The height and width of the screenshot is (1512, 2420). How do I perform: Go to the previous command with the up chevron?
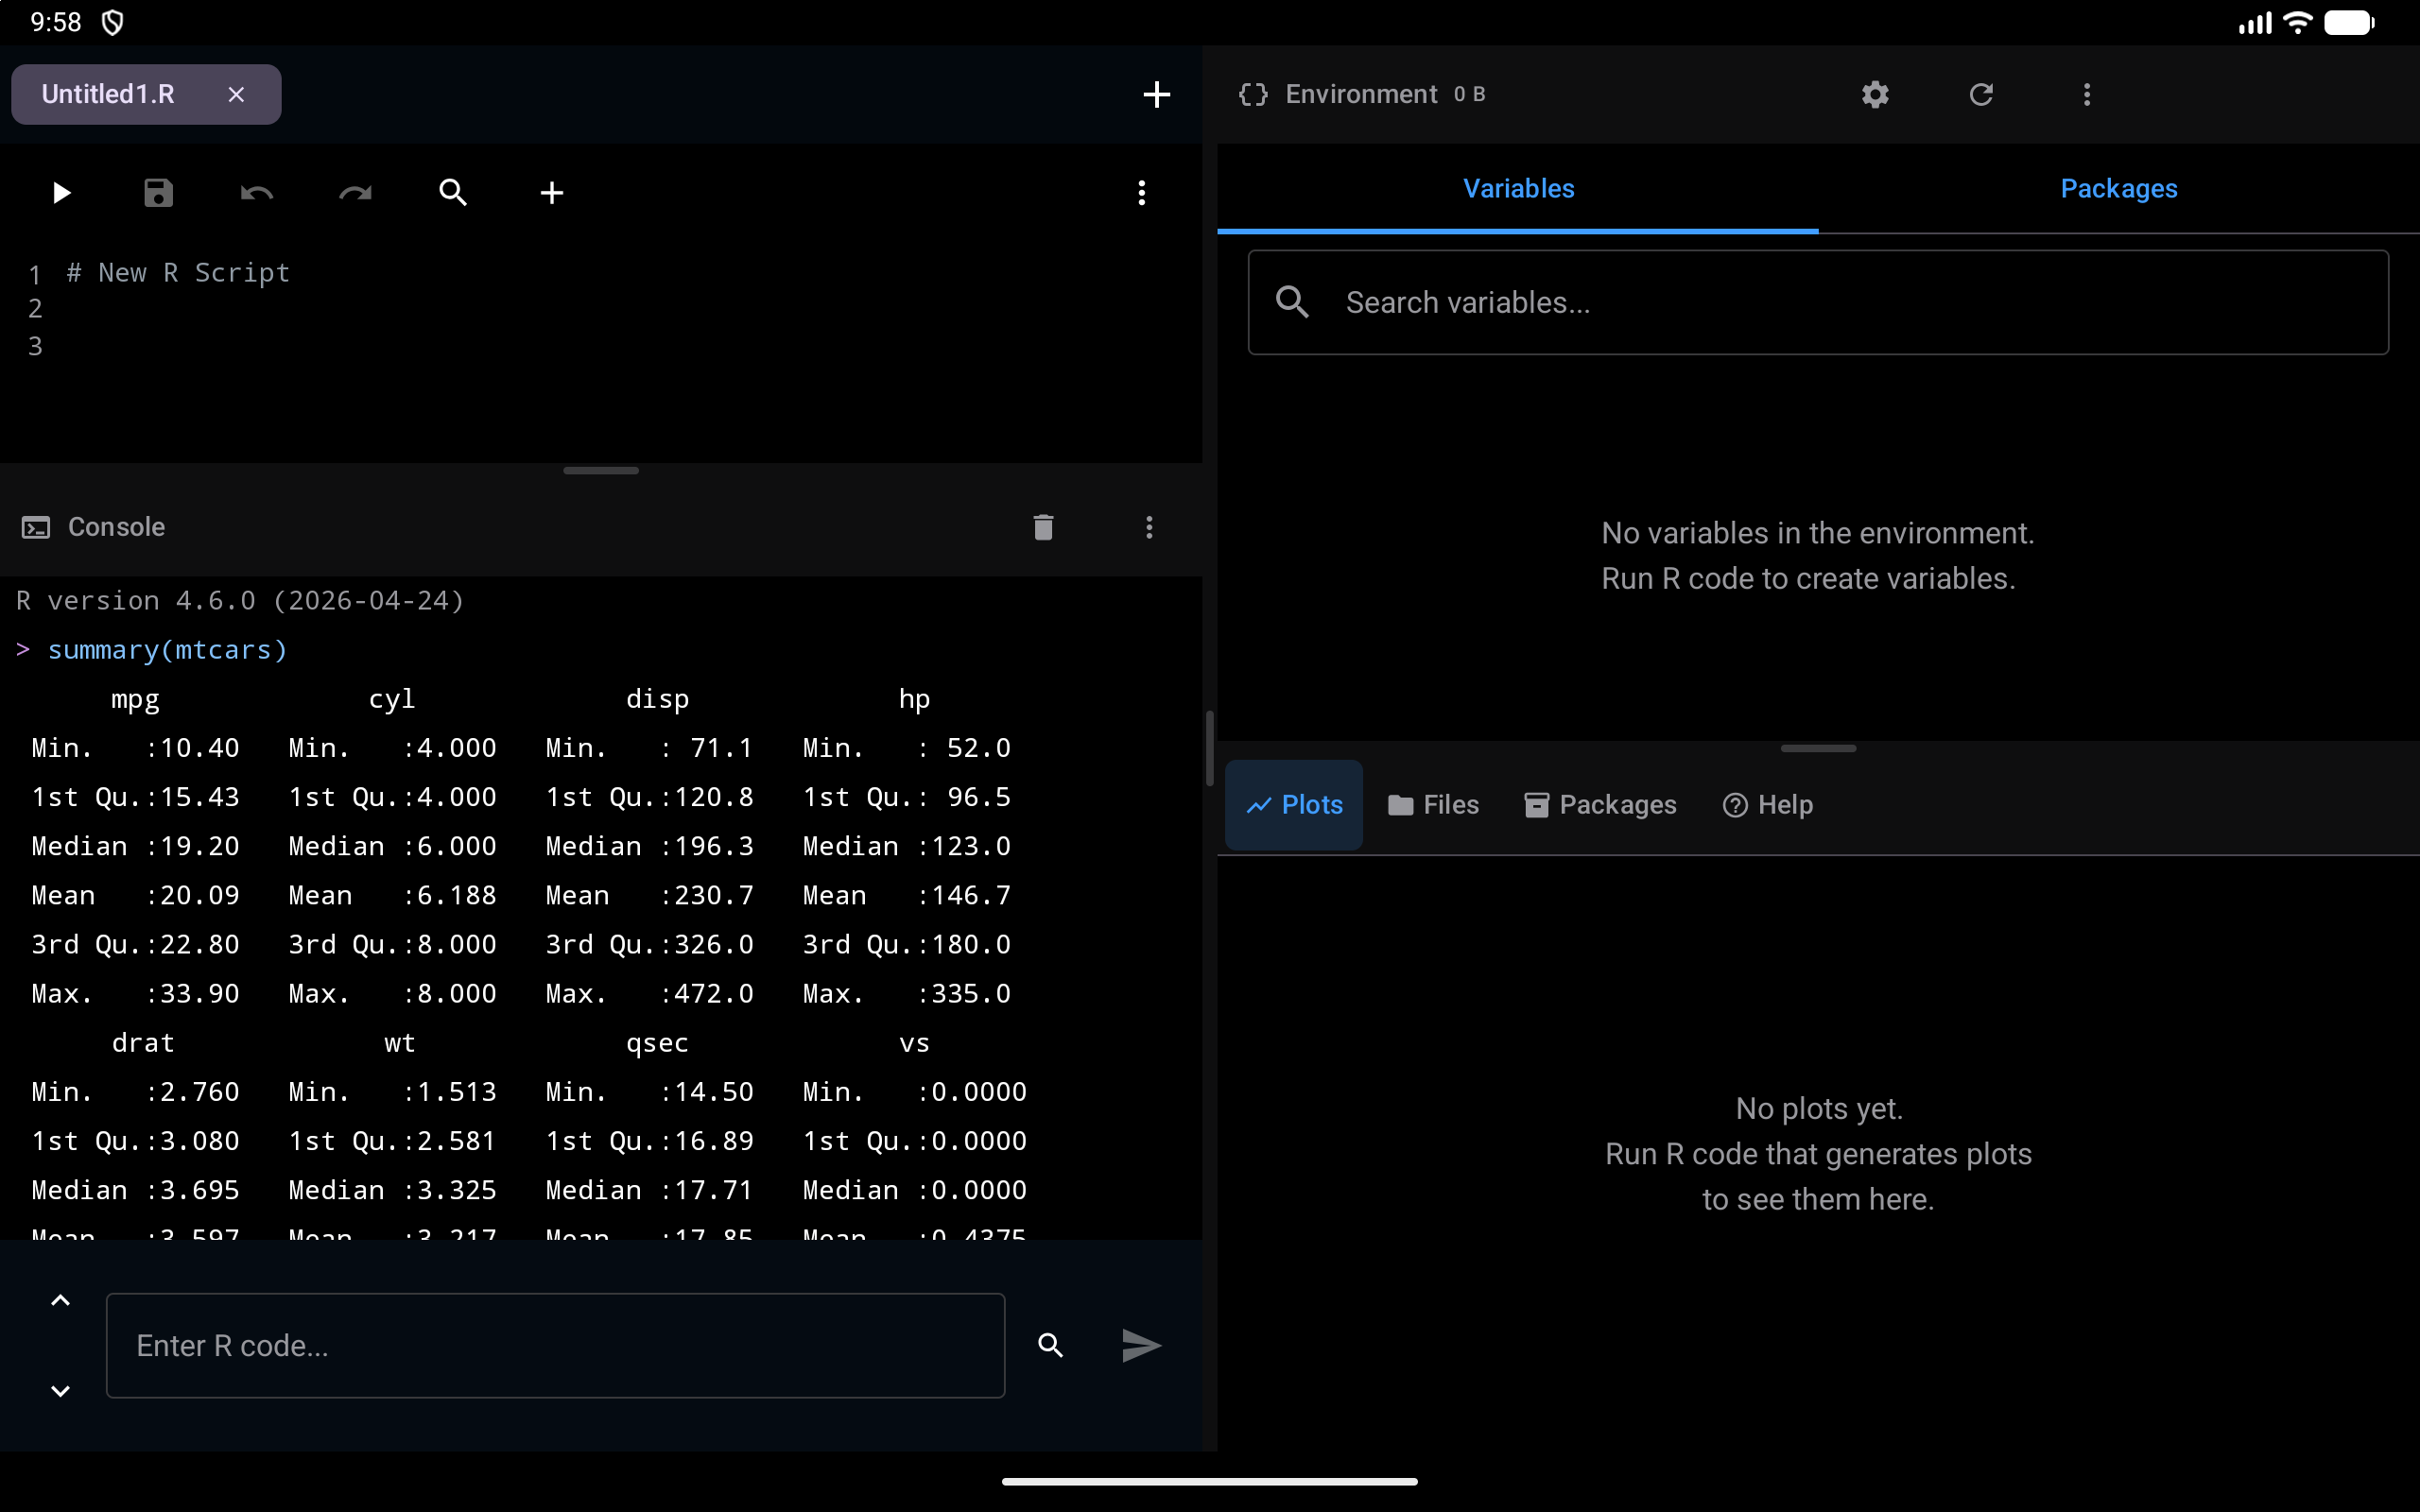(x=61, y=1300)
